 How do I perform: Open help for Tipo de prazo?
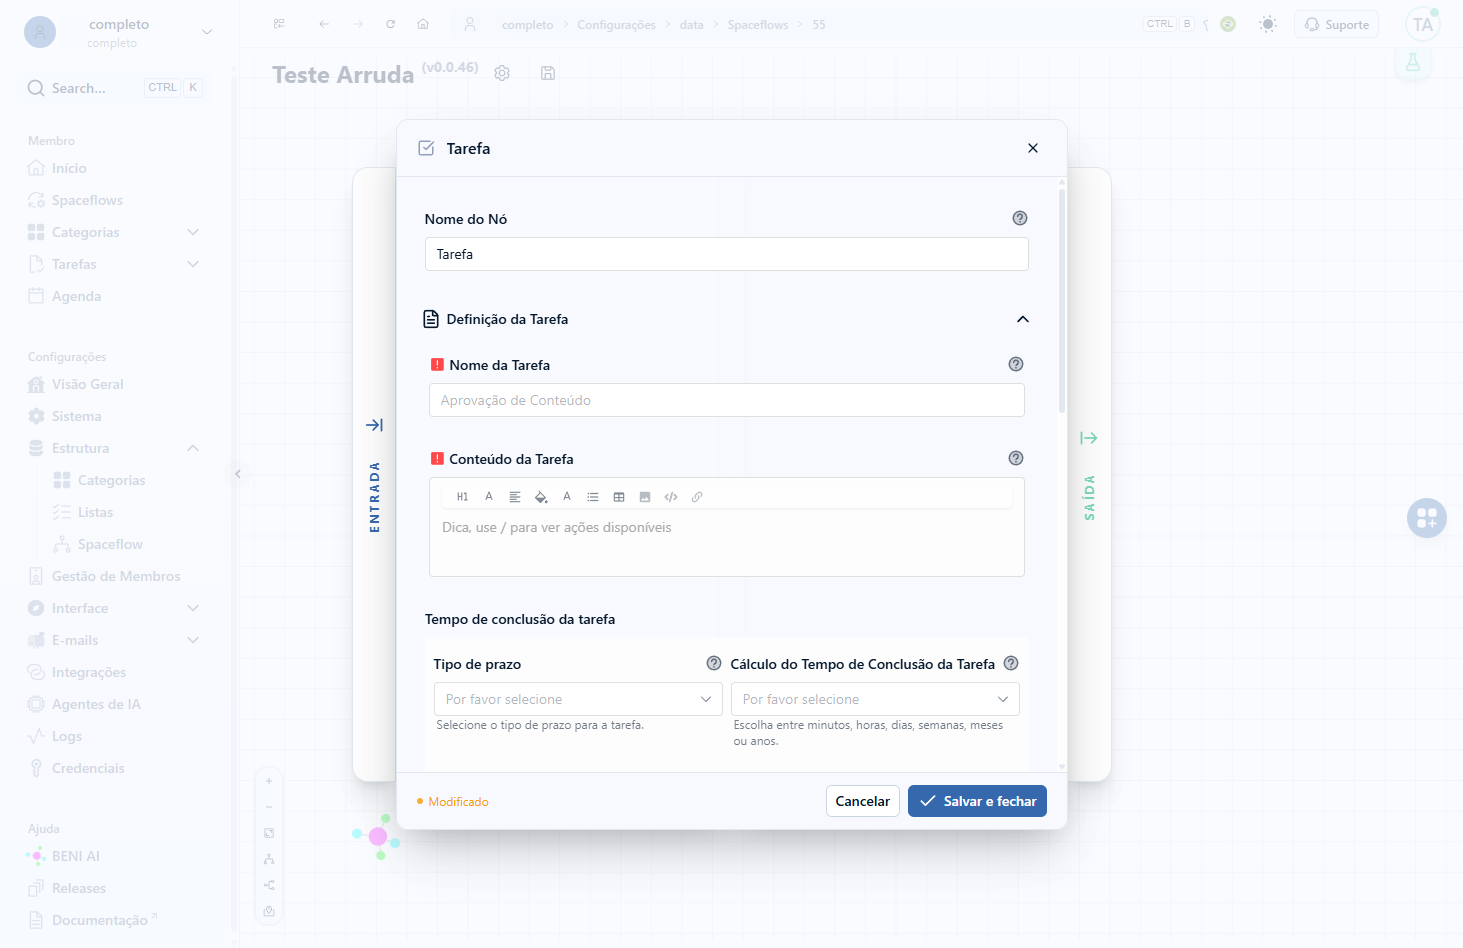pos(714,663)
